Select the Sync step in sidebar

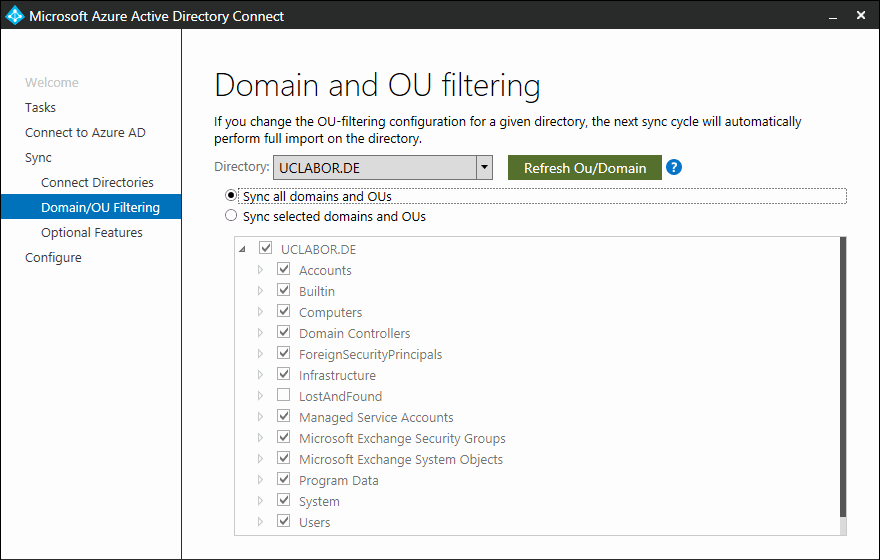(38, 158)
